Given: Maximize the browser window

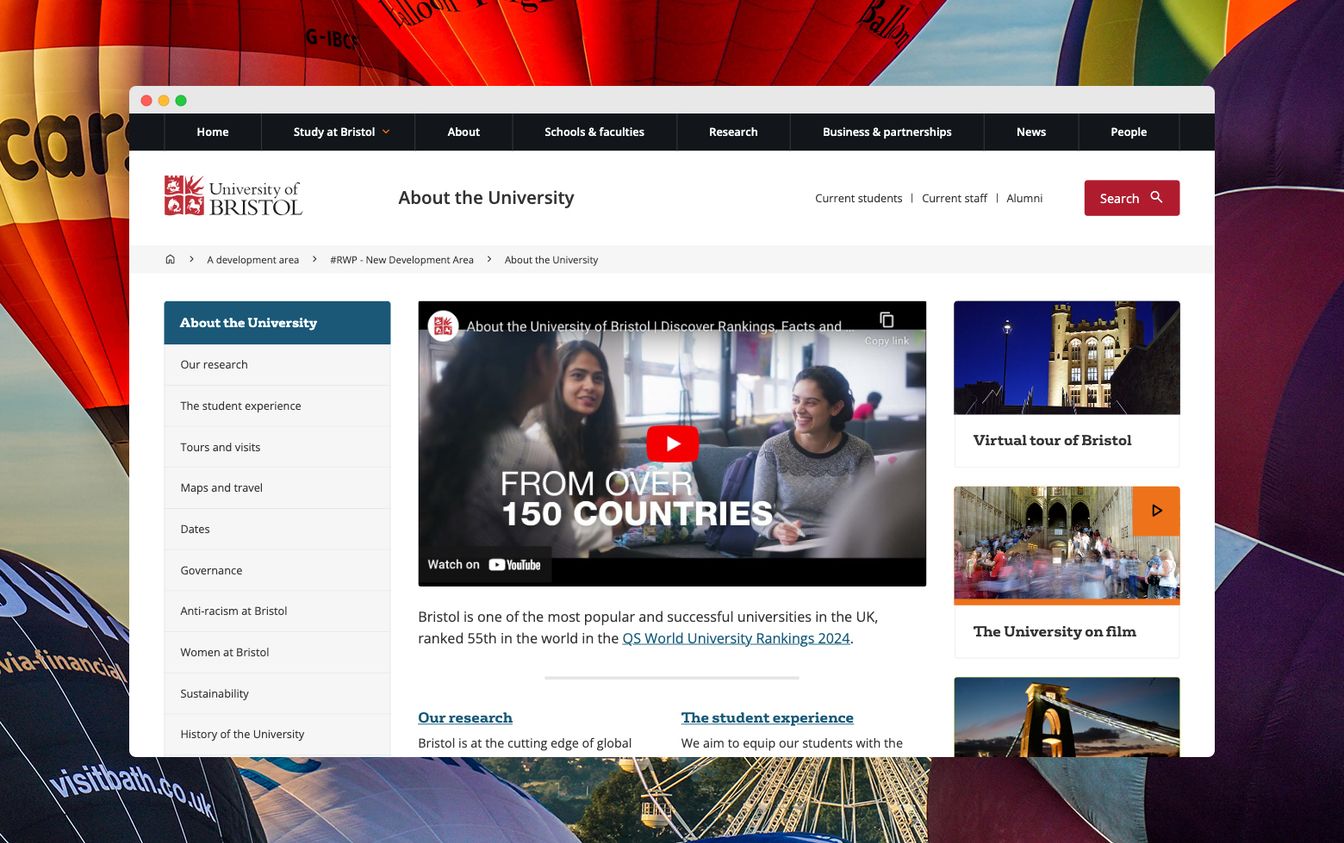Looking at the screenshot, I should coord(181,100).
